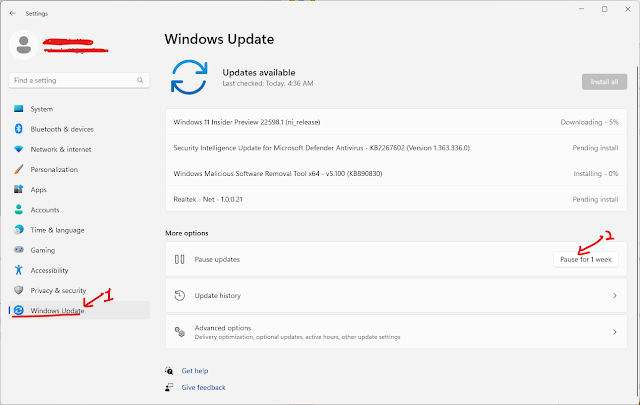Click the Windows 11 Insider Preview 22598.1 update
Screen dimensions: 640x405
[396, 122]
